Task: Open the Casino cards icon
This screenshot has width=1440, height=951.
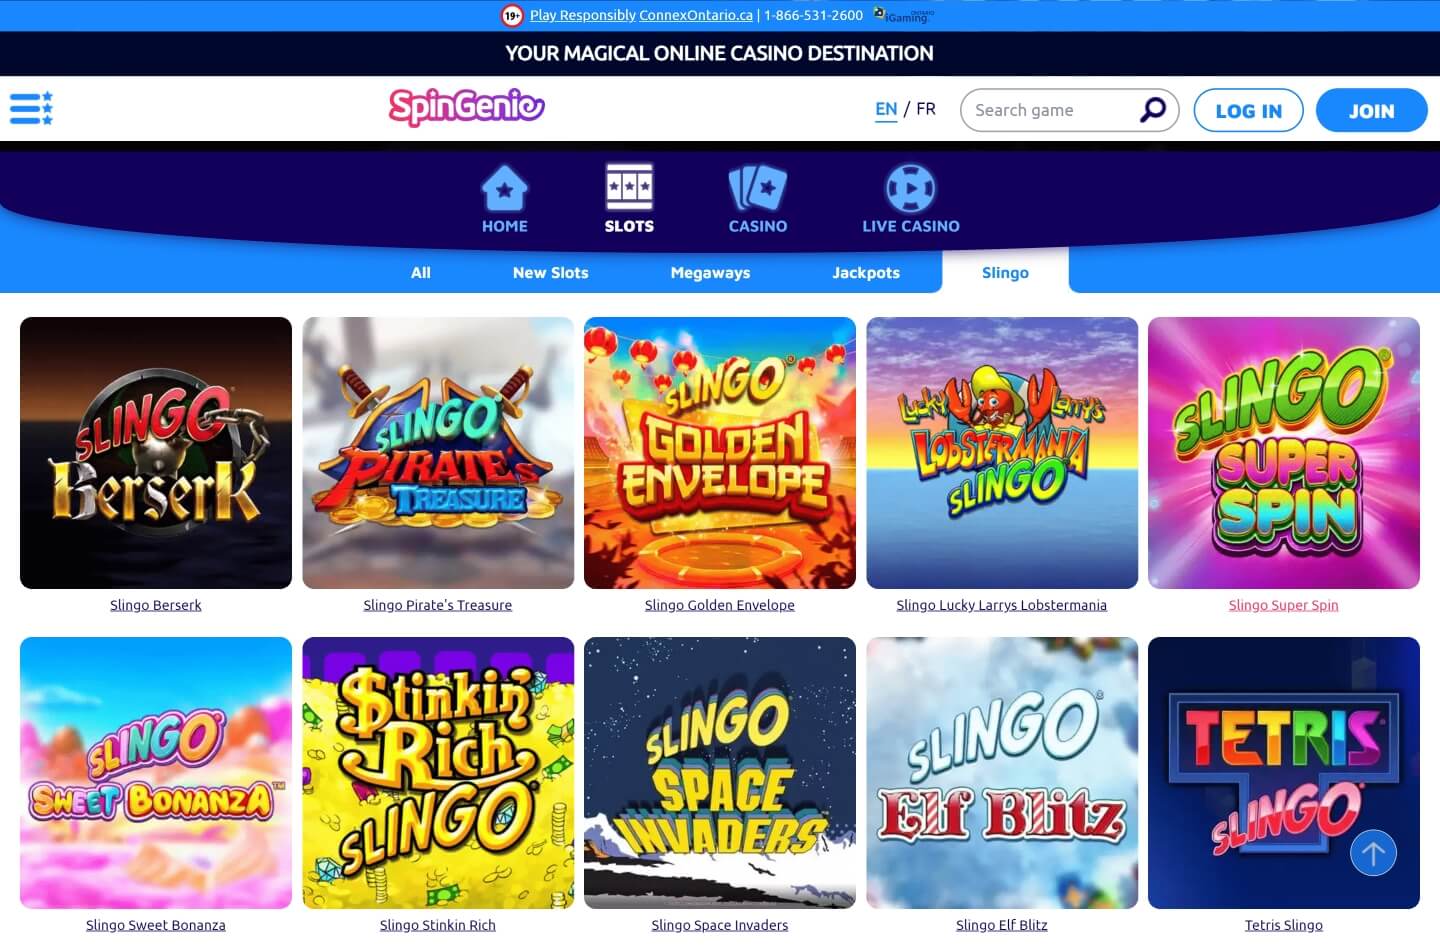Action: pyautogui.click(x=757, y=188)
